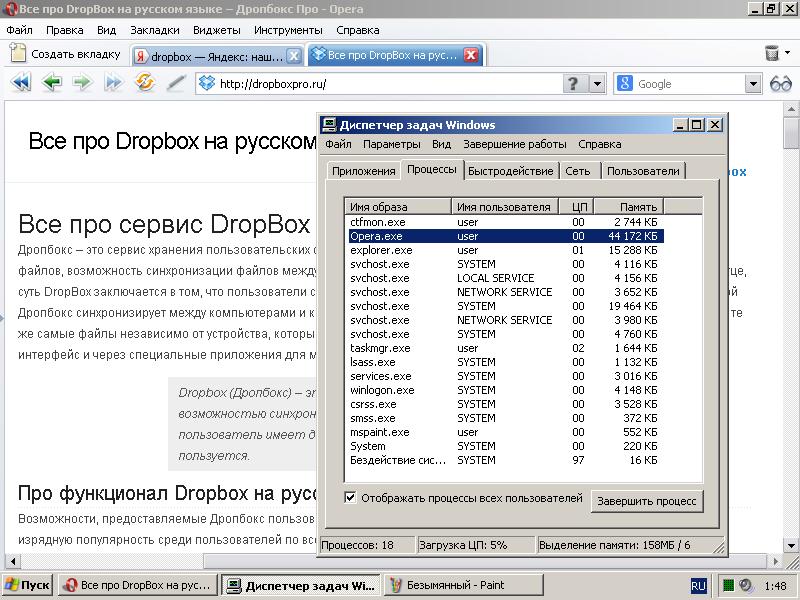800x600 pixels.
Task: Click the RU language indicator in tray
Action: [x=698, y=586]
